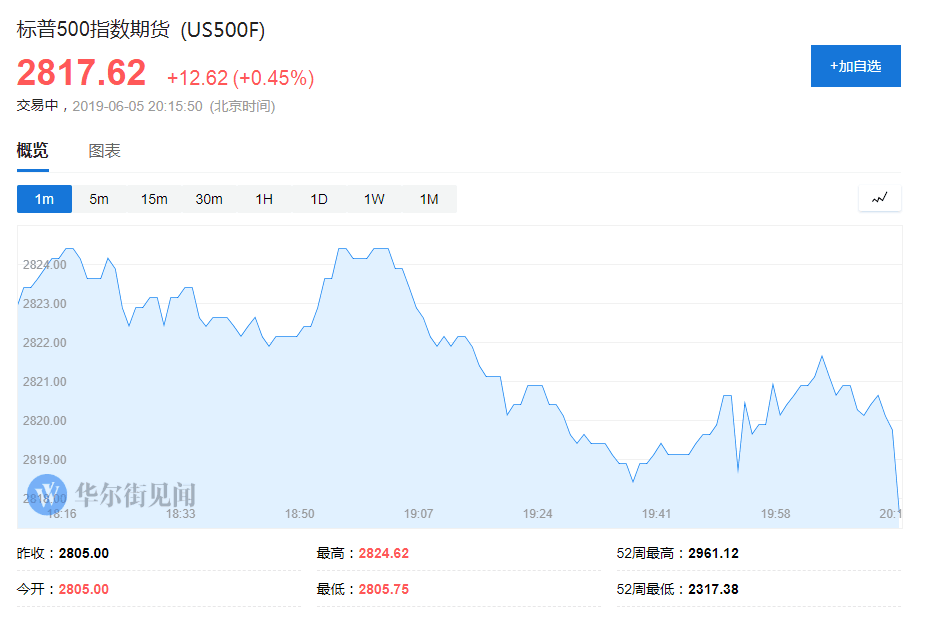Switch chart to 15m interval
This screenshot has width=928, height=620.
[x=154, y=199]
